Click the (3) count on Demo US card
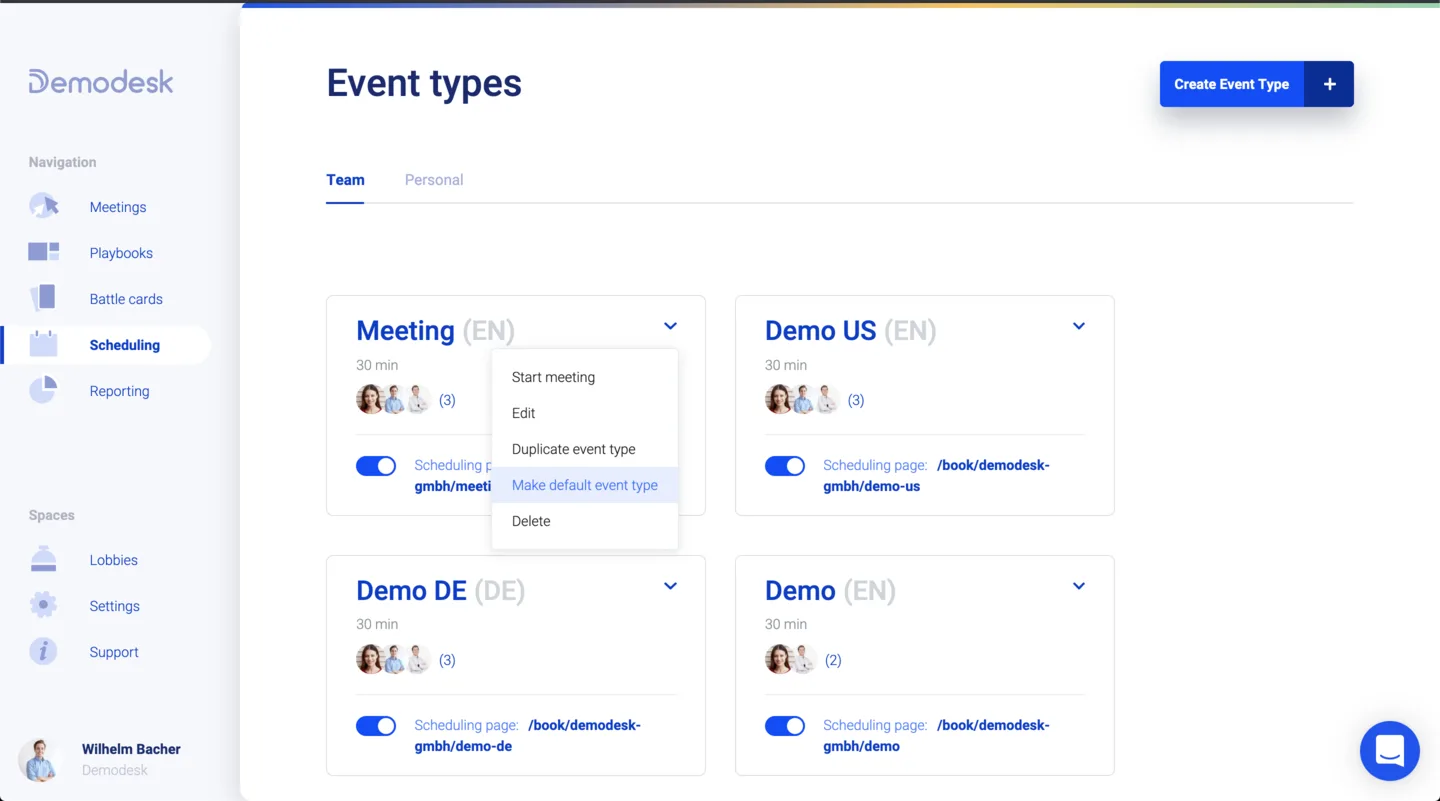This screenshot has width=1440, height=801. click(x=856, y=400)
